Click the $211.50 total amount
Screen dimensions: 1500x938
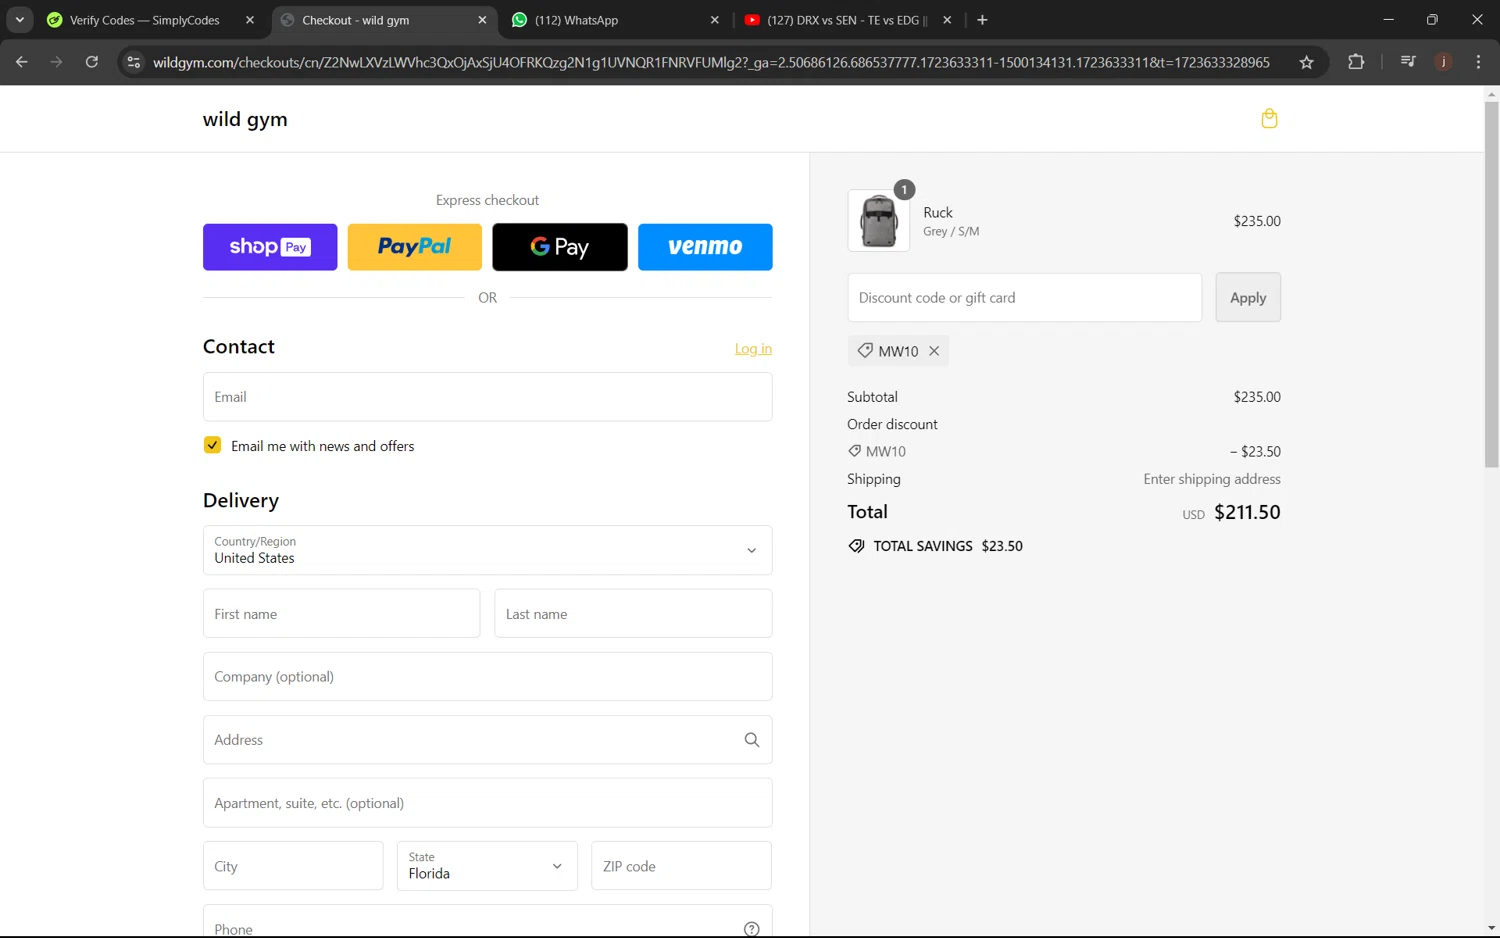pyautogui.click(x=1247, y=512)
